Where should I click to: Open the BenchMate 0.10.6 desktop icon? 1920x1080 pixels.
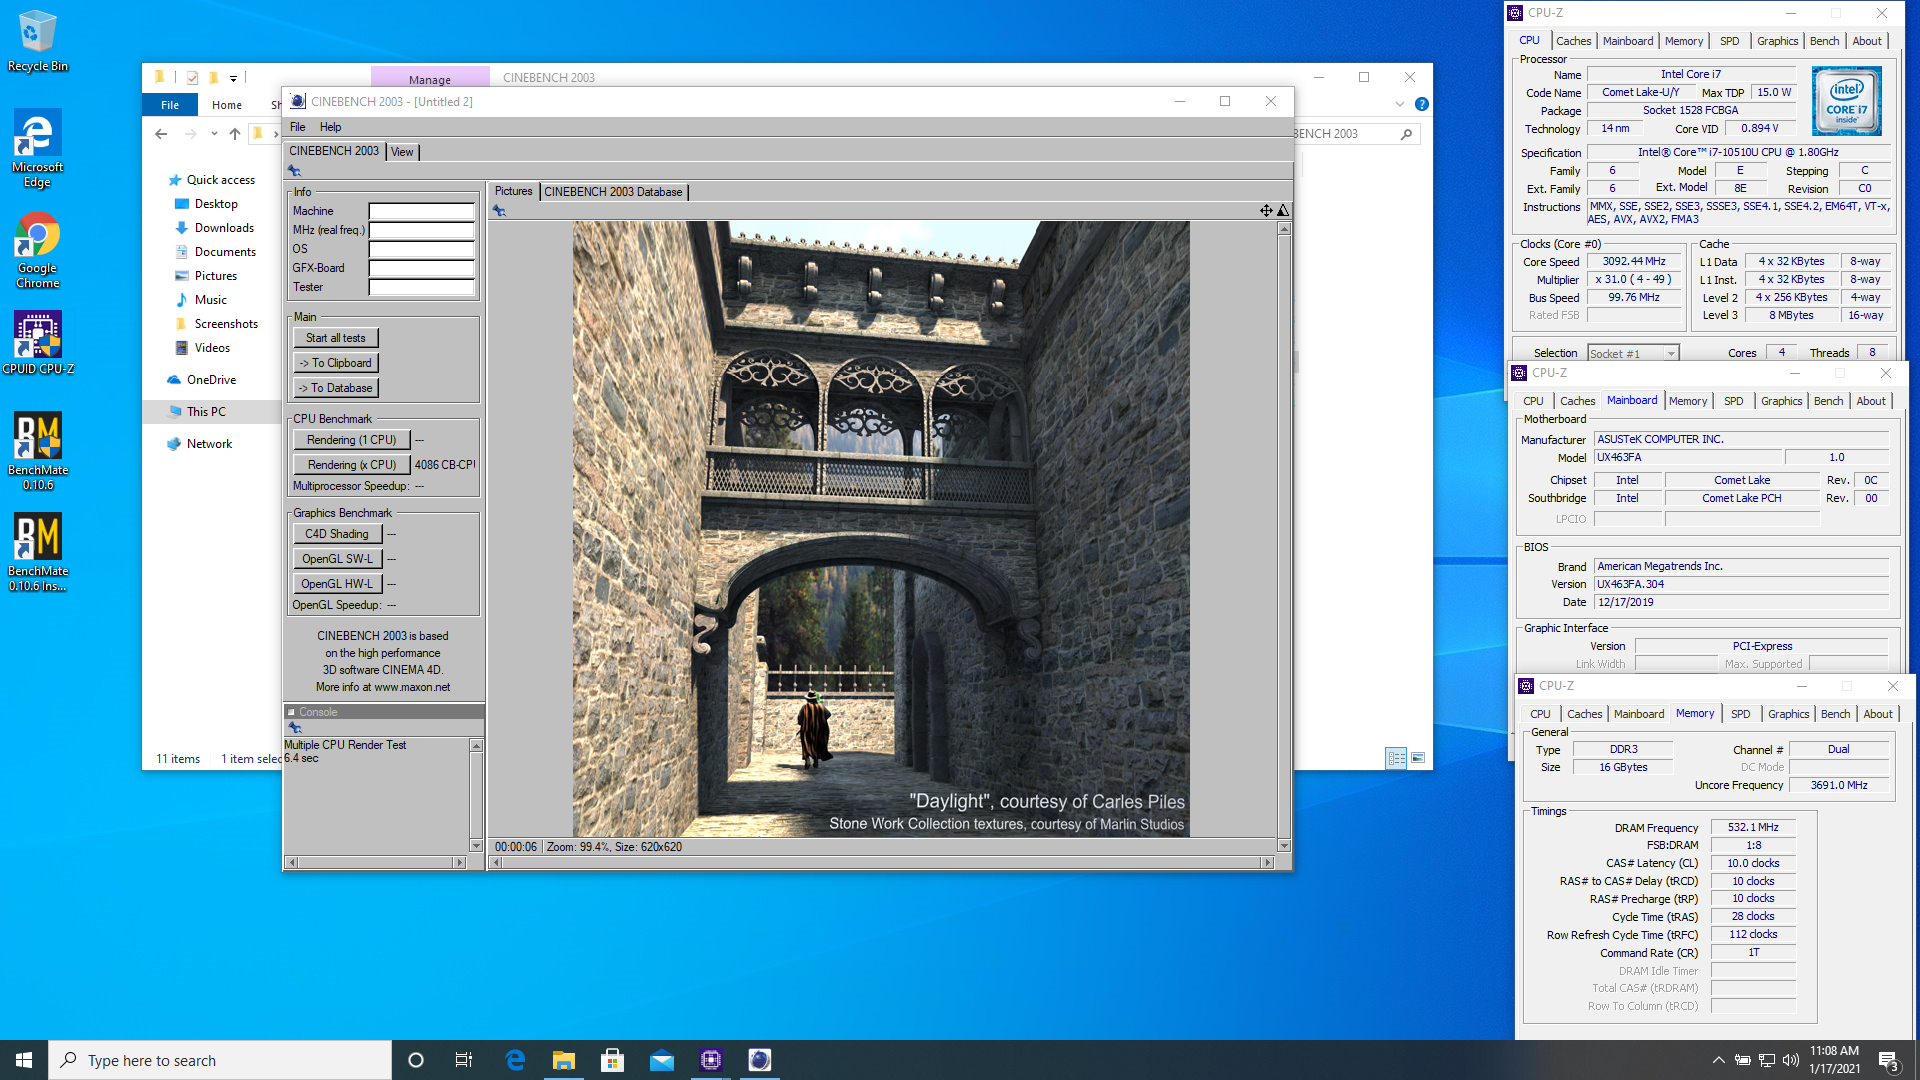(x=37, y=451)
